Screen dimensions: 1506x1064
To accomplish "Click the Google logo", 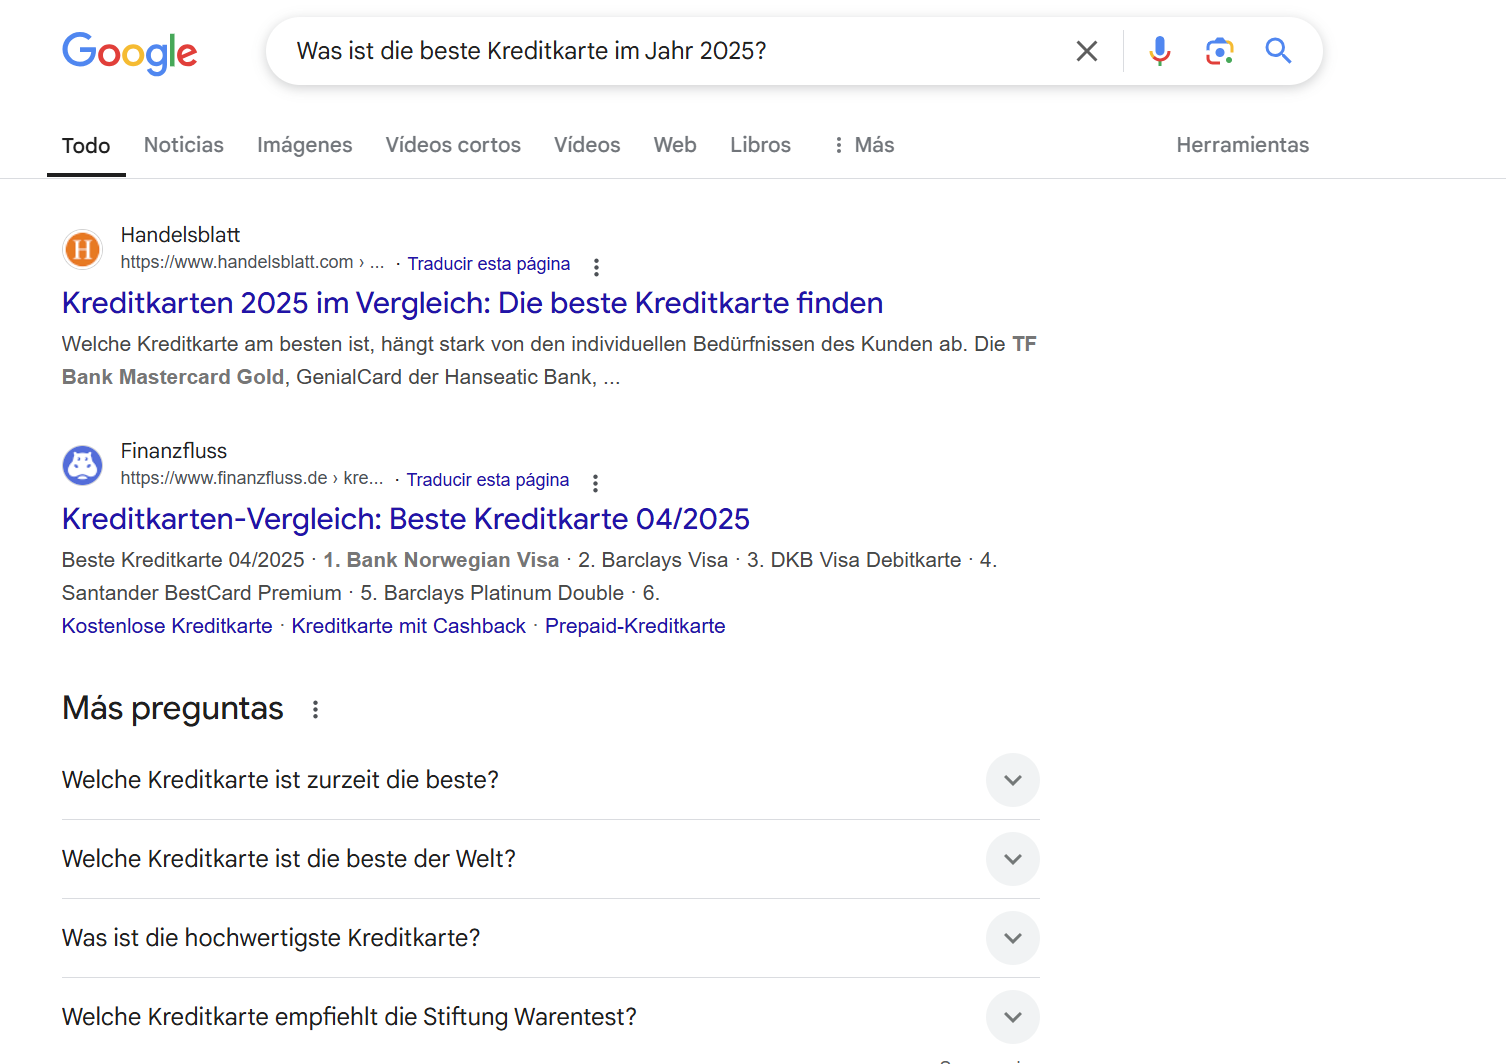I will coord(130,53).
